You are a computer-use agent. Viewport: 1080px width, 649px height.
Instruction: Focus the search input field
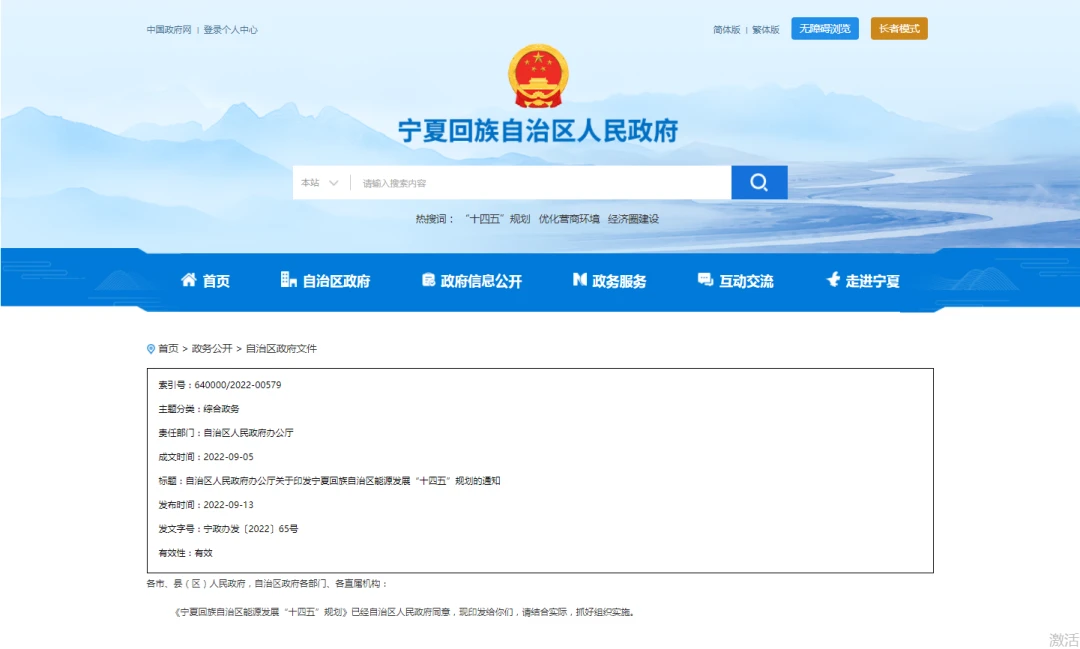click(540, 183)
